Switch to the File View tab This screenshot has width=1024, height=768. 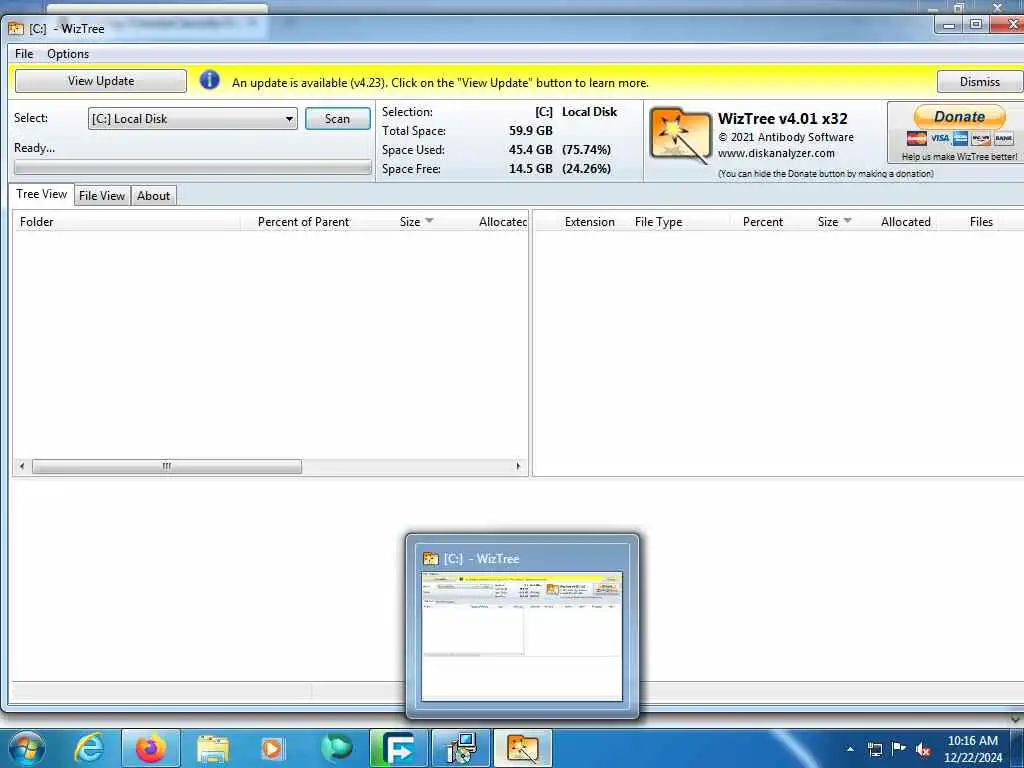click(101, 196)
